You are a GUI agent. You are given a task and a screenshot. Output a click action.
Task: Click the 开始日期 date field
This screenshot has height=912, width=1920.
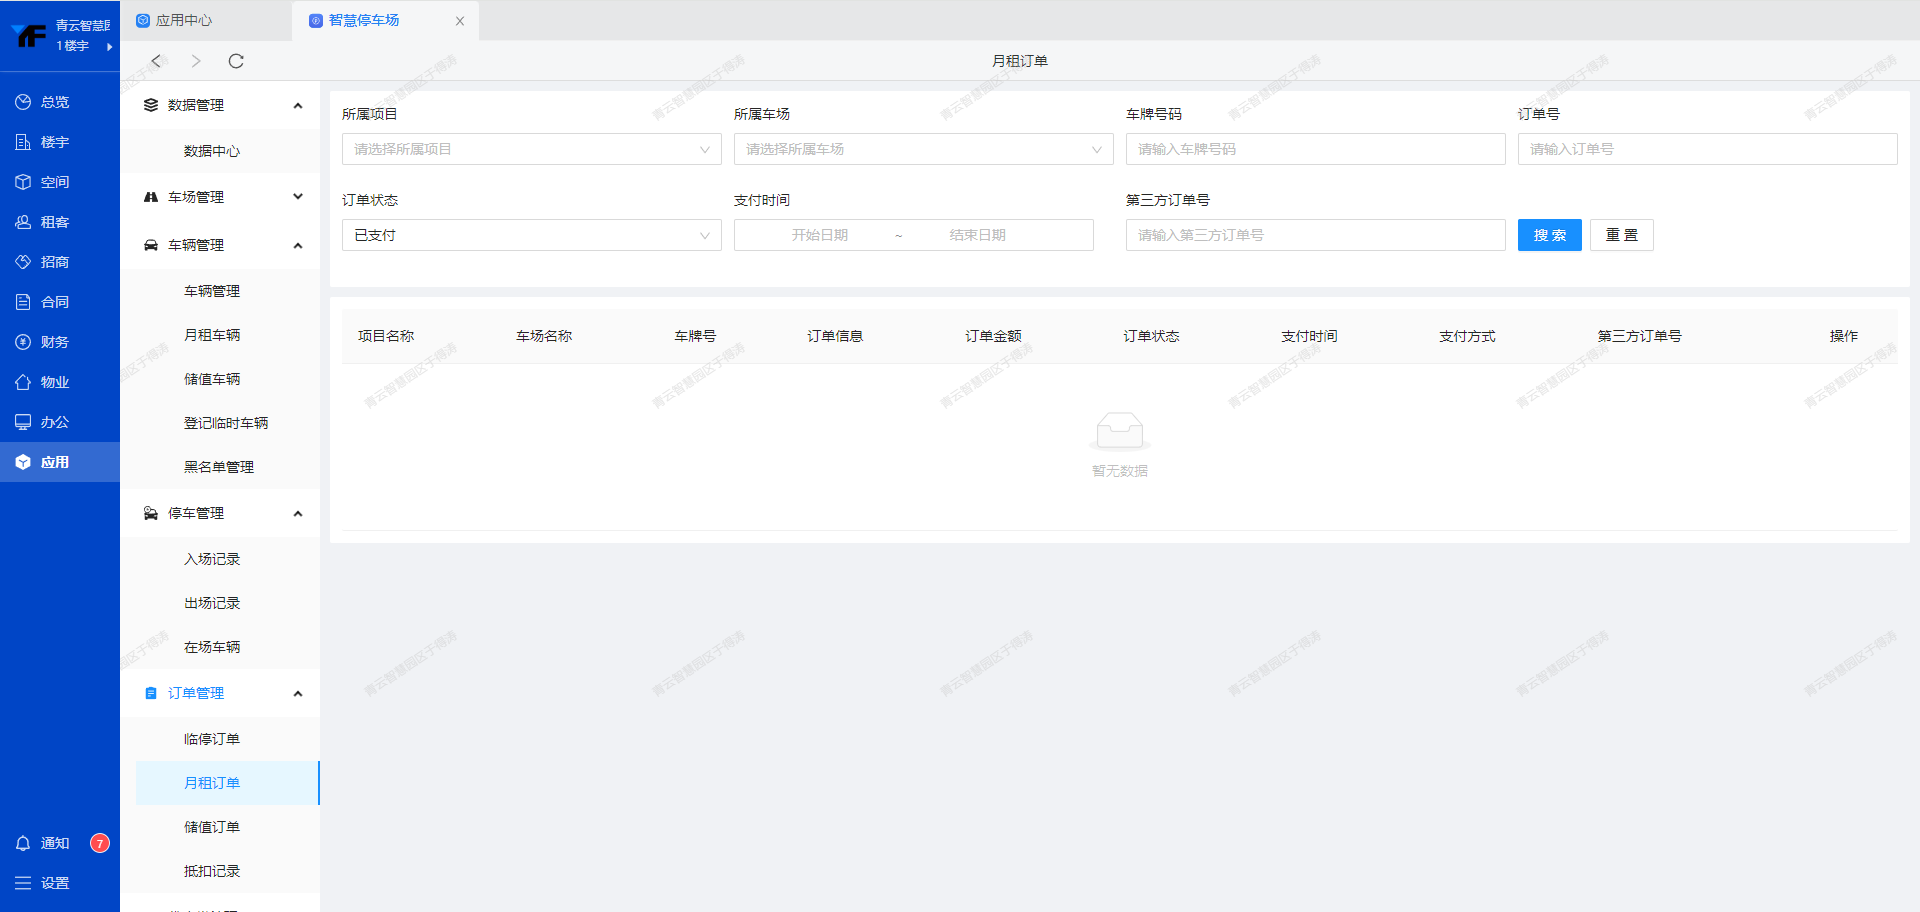[x=819, y=235]
